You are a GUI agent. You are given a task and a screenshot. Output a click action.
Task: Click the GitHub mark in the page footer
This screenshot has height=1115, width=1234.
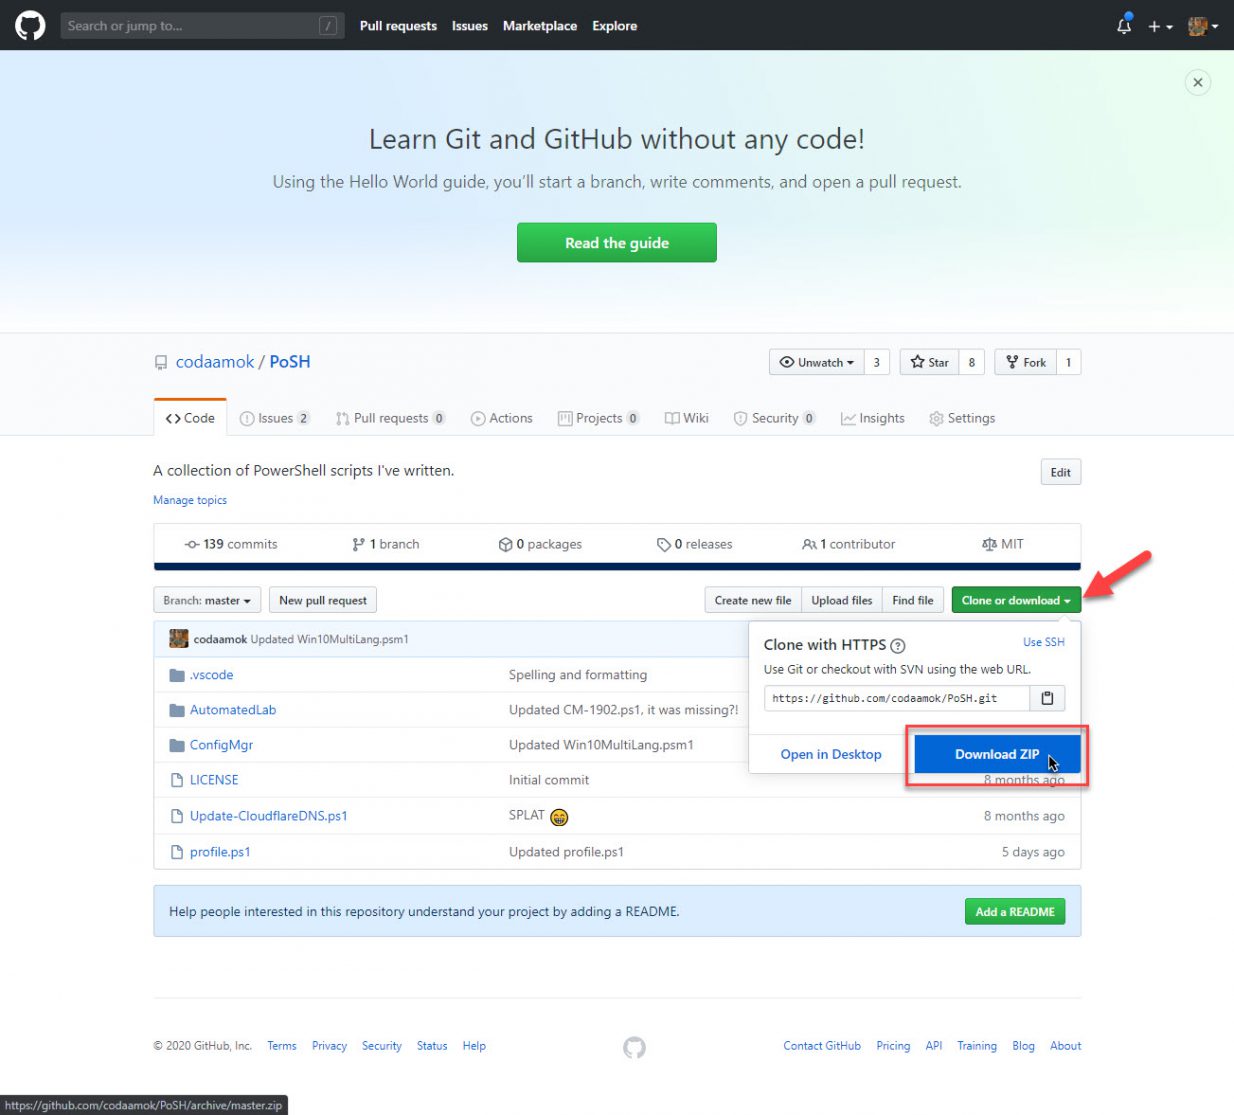tap(634, 1047)
